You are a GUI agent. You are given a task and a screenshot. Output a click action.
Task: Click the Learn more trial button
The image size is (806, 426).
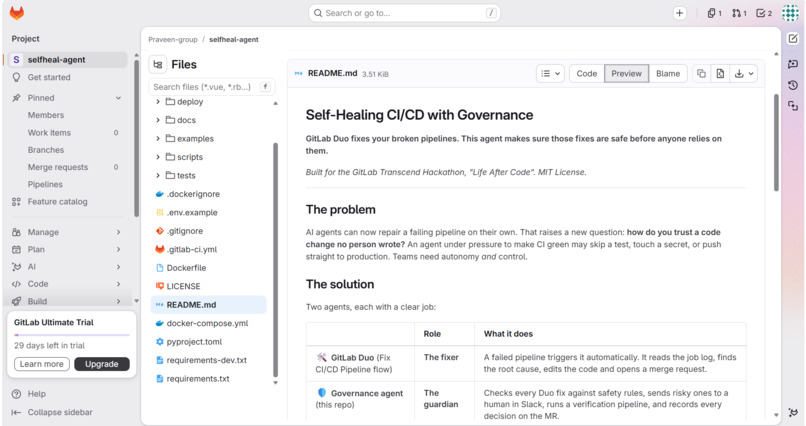click(41, 364)
